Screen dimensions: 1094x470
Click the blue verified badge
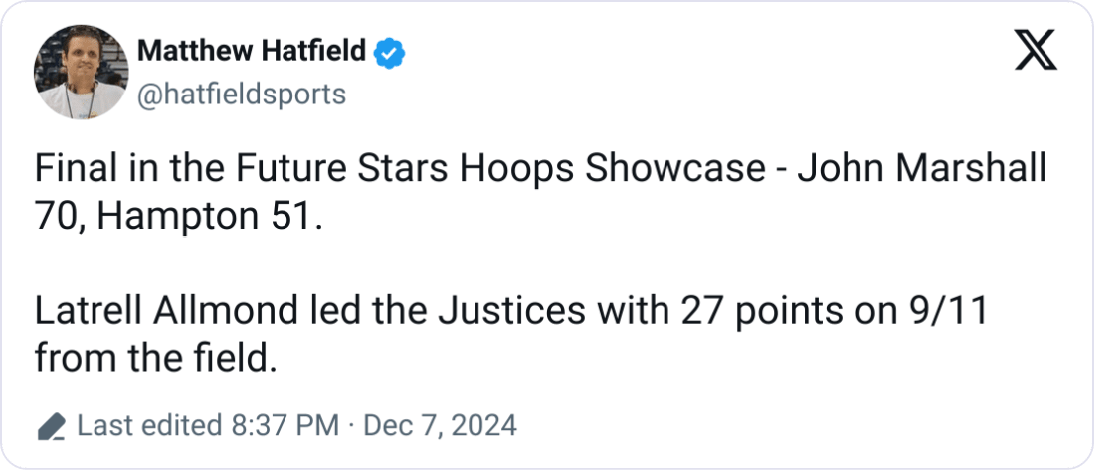pos(388,51)
